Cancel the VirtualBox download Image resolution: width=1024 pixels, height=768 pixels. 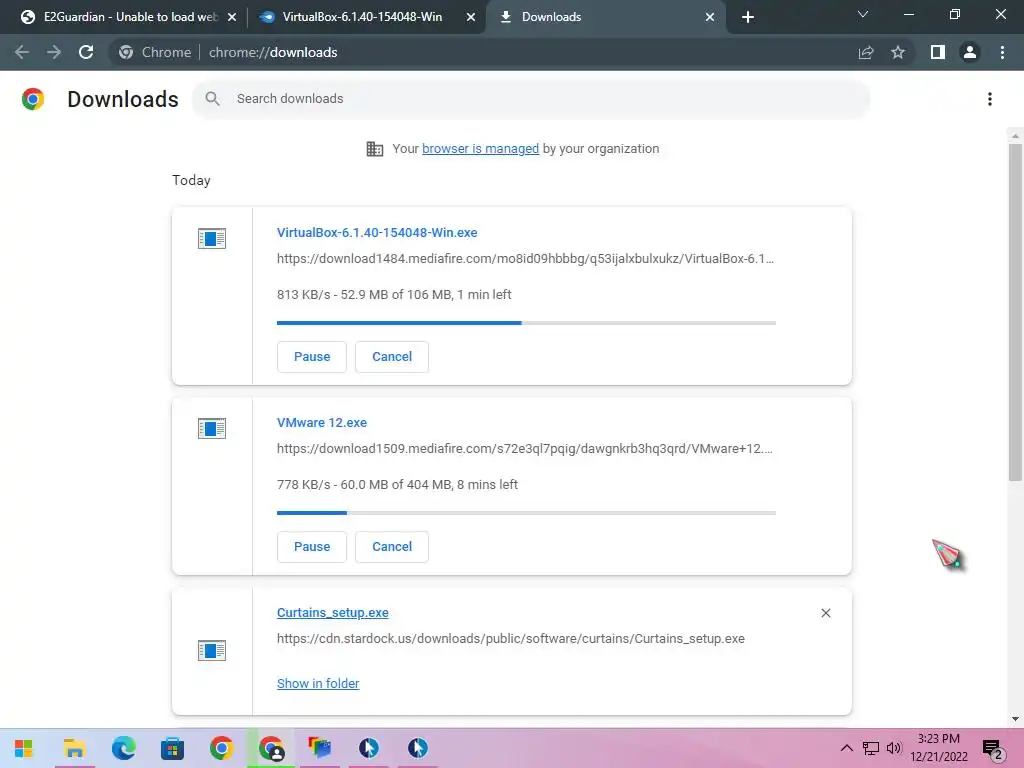pos(392,357)
